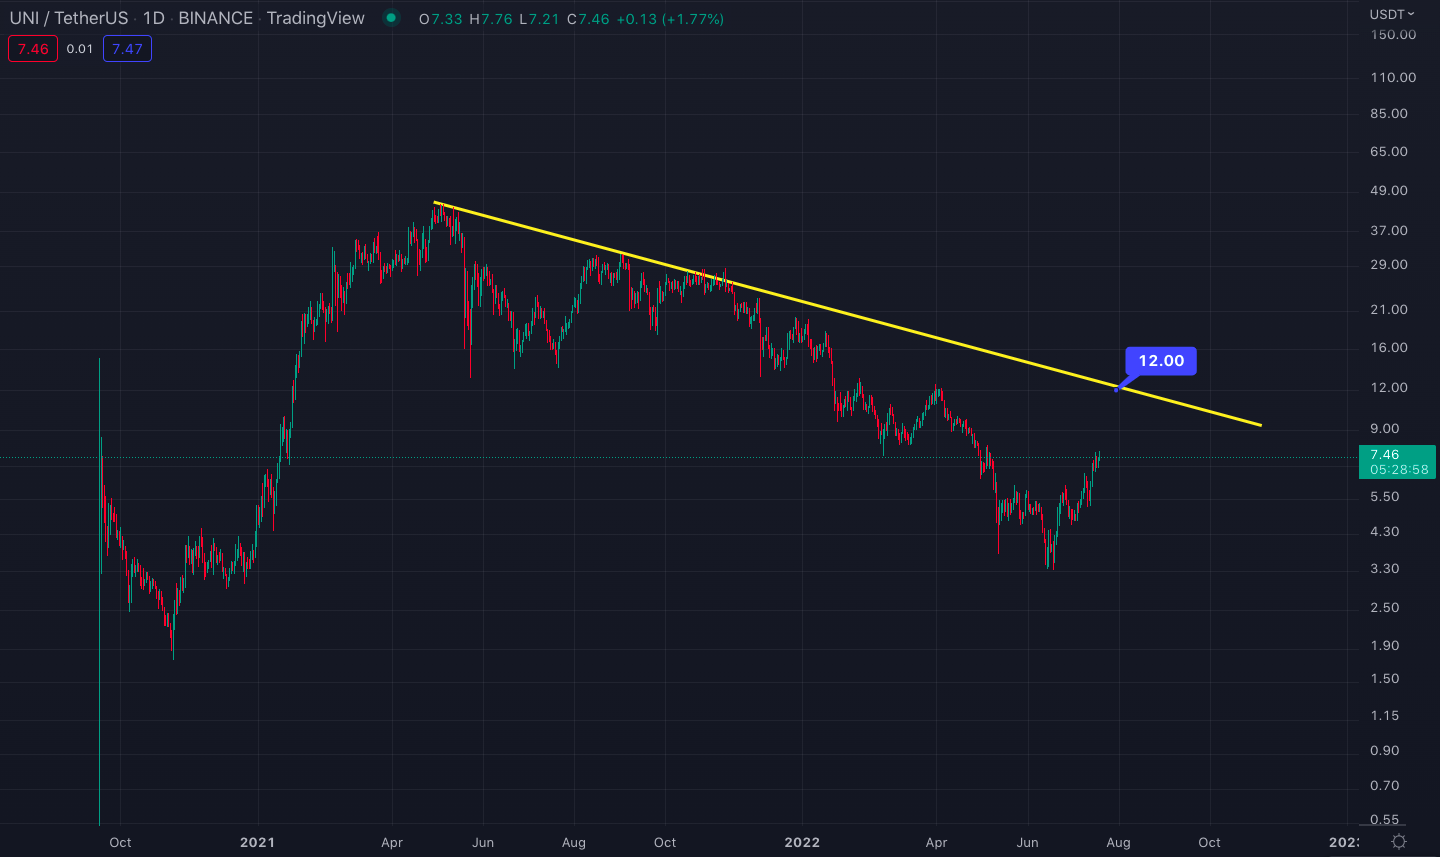
Task: Click the 2021 time axis label
Action: click(x=257, y=842)
